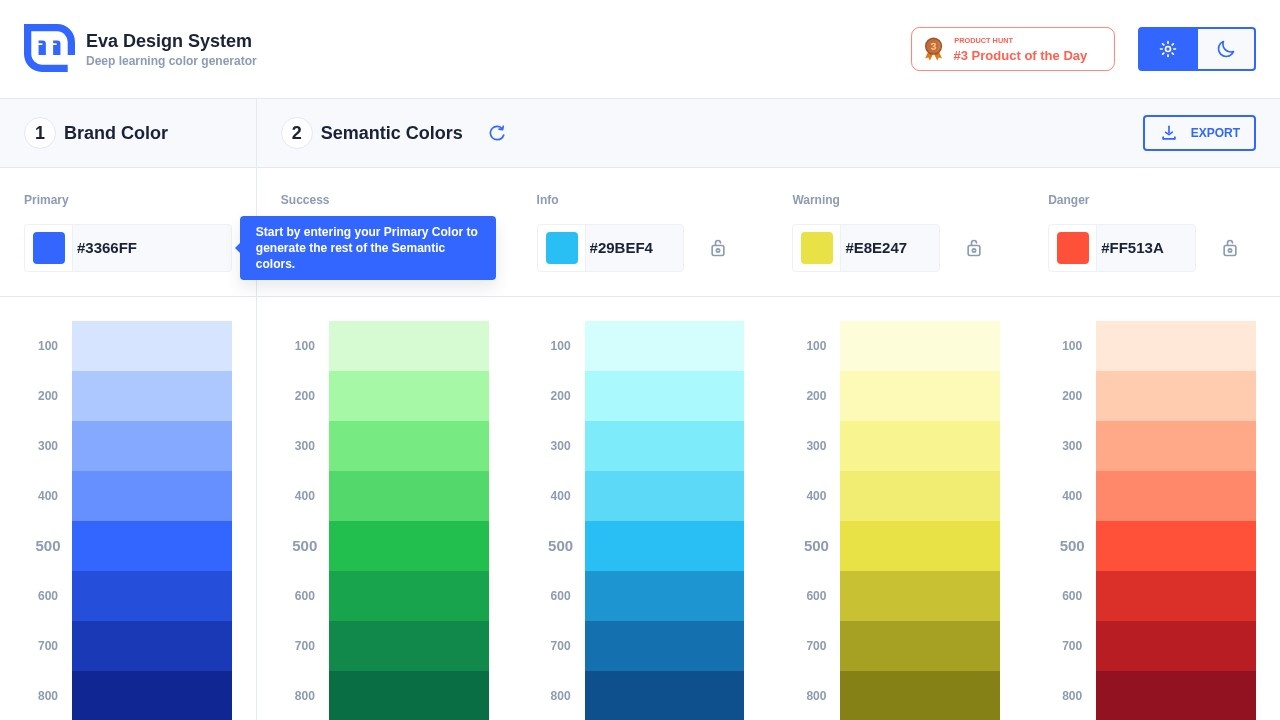Dismiss the Primary Color tooltip popup
The image size is (1280, 720).
tap(368, 248)
